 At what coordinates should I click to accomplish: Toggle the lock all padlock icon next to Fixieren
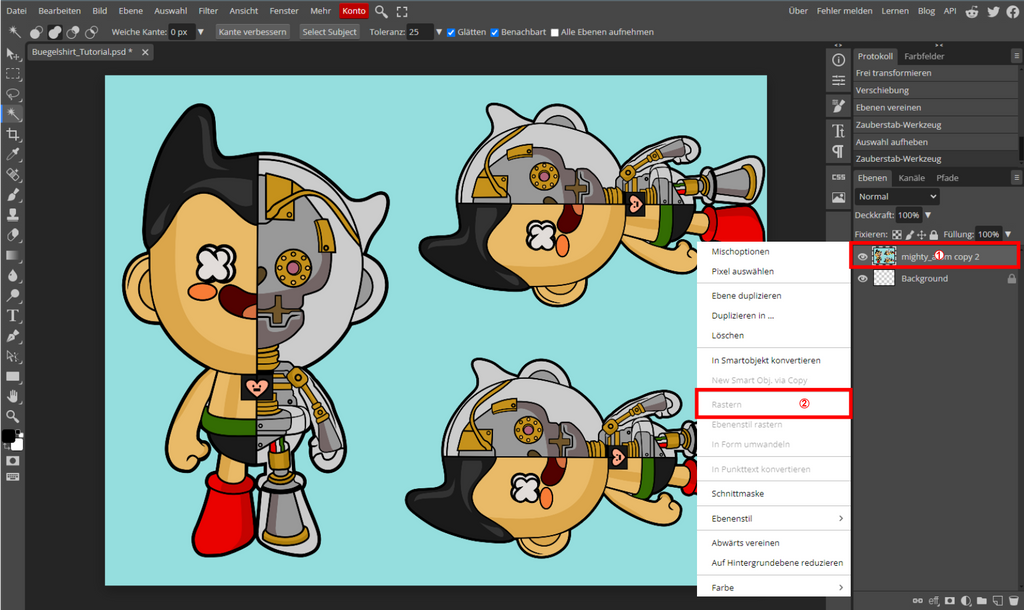[934, 234]
